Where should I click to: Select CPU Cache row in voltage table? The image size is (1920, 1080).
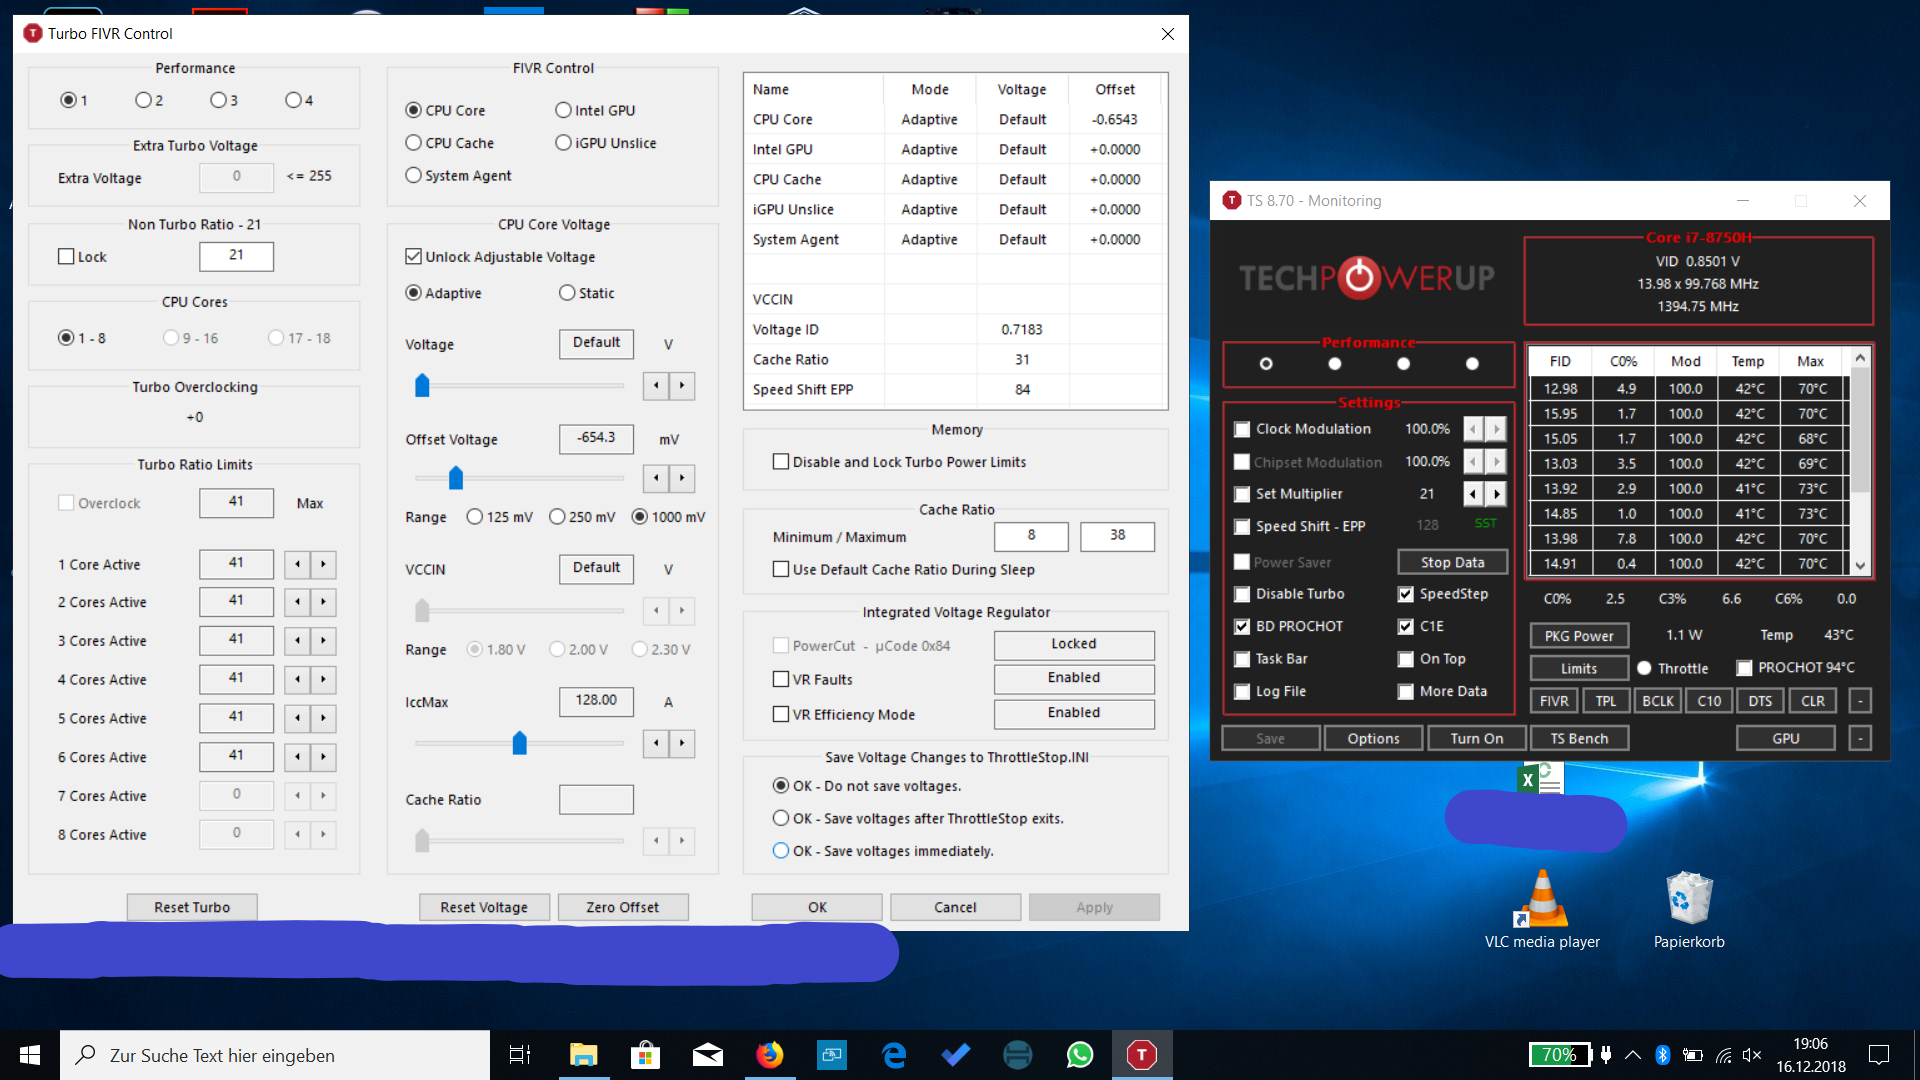pyautogui.click(x=787, y=179)
